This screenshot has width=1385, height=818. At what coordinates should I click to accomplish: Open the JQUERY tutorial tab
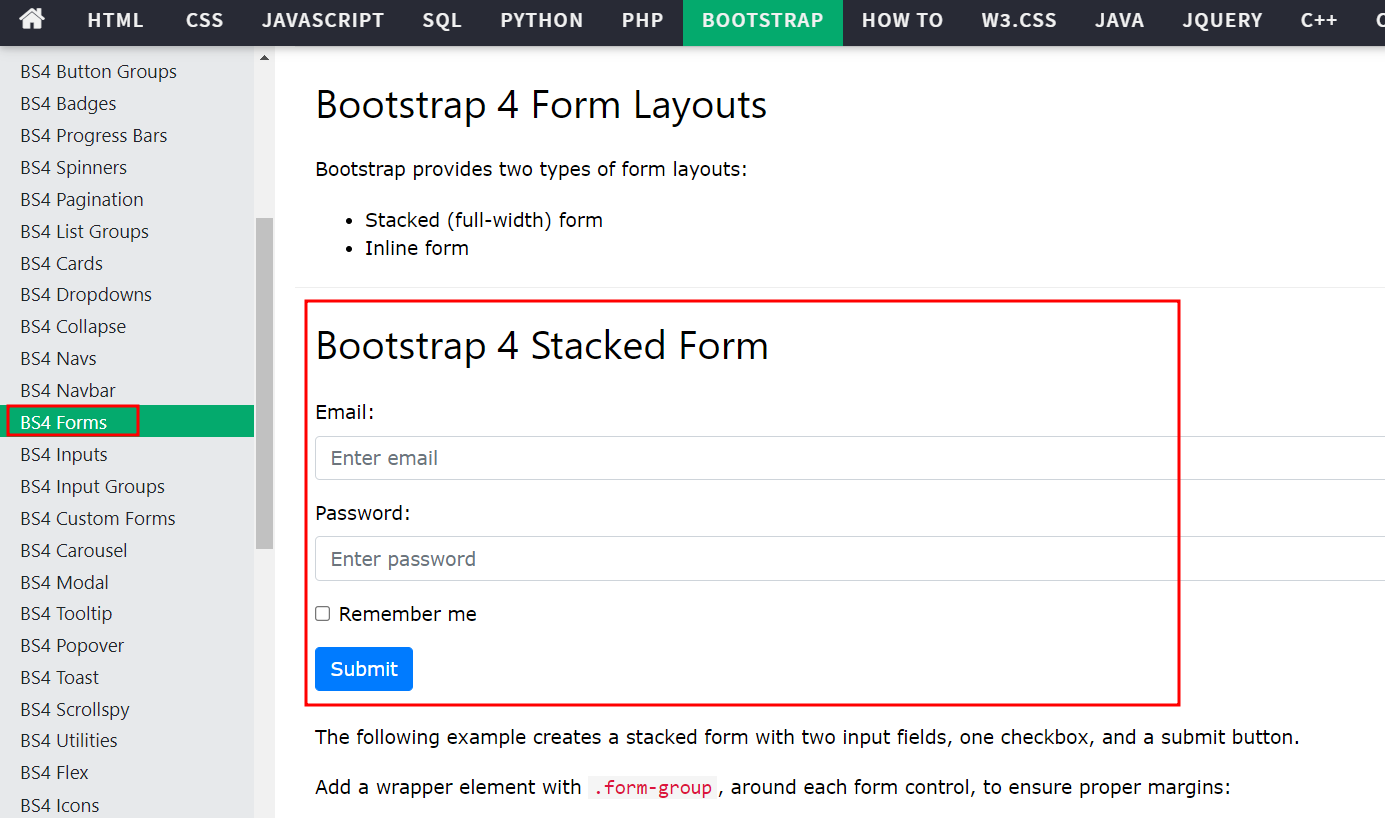point(1222,20)
